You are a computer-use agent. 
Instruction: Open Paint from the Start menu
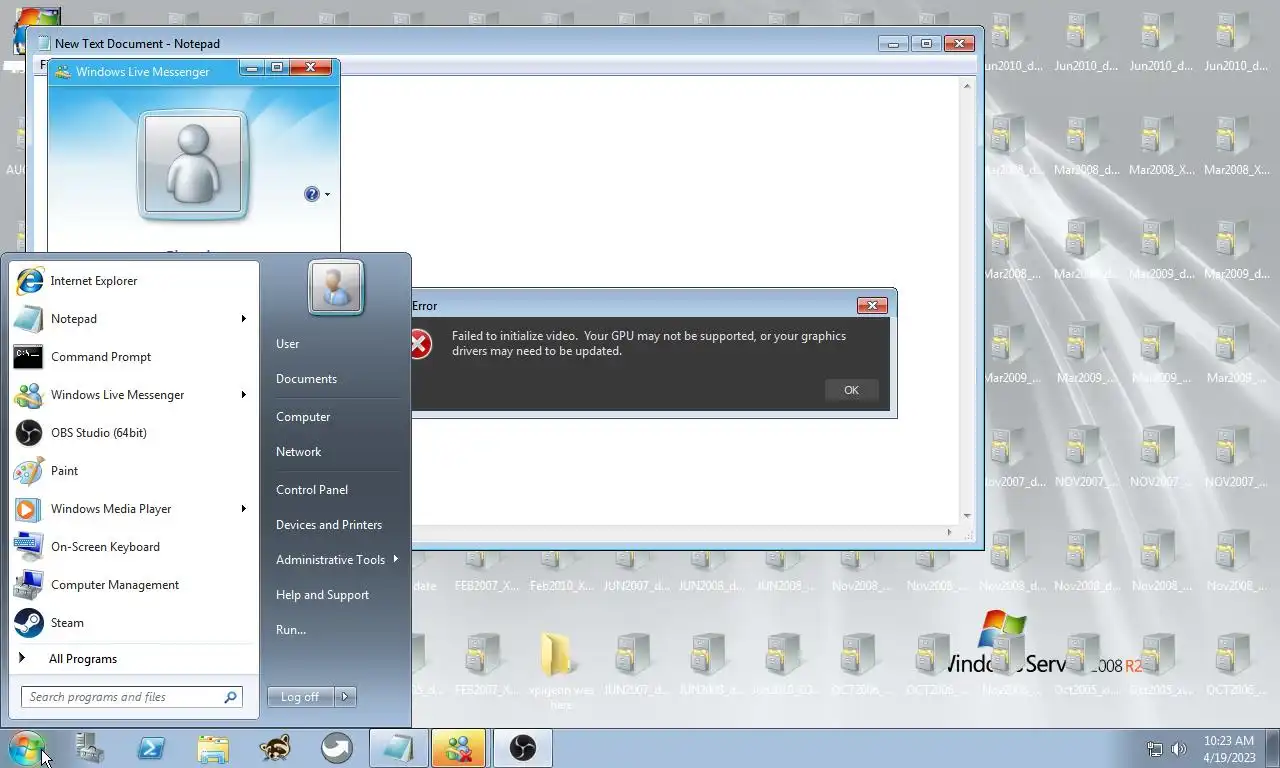point(134,471)
